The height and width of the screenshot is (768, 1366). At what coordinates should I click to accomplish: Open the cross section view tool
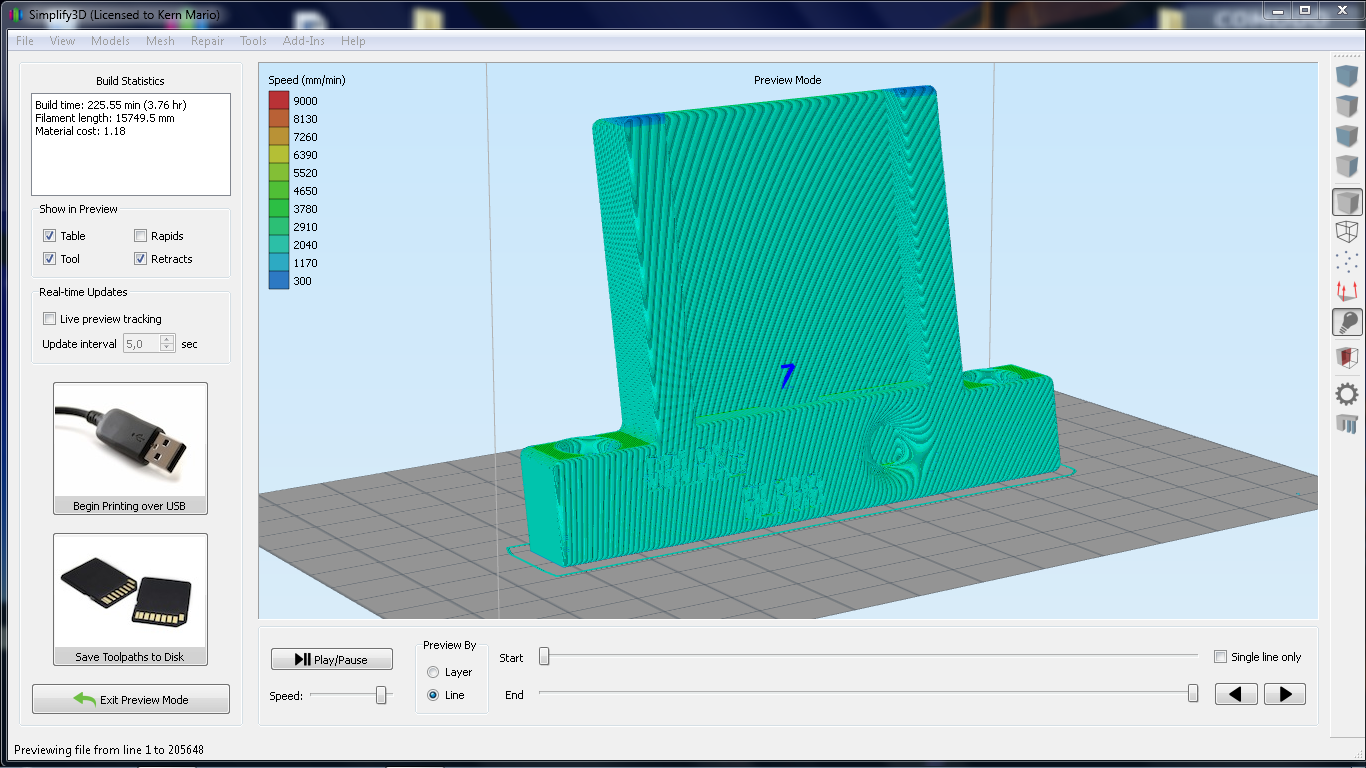[x=1347, y=357]
